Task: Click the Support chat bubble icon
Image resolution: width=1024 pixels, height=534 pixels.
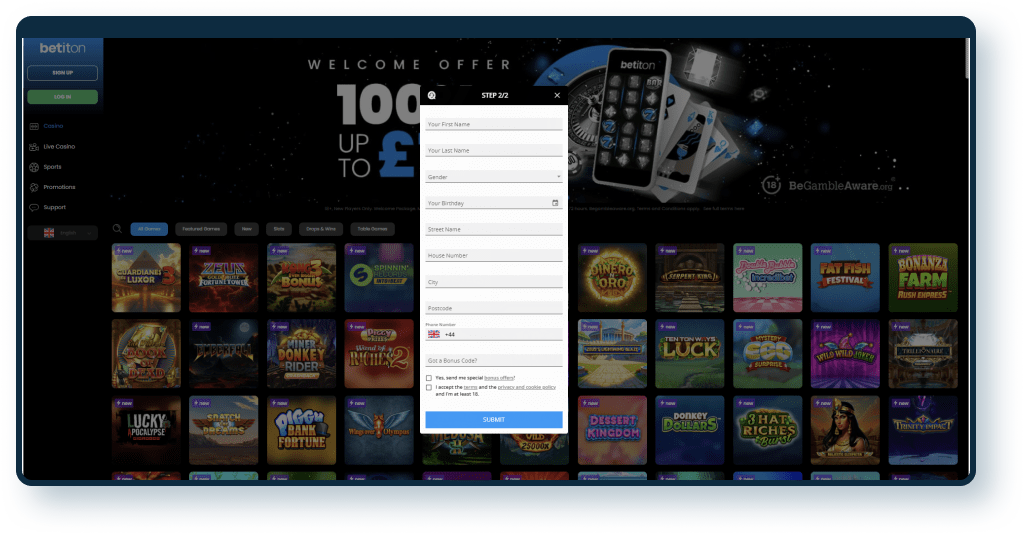Action: 34,207
